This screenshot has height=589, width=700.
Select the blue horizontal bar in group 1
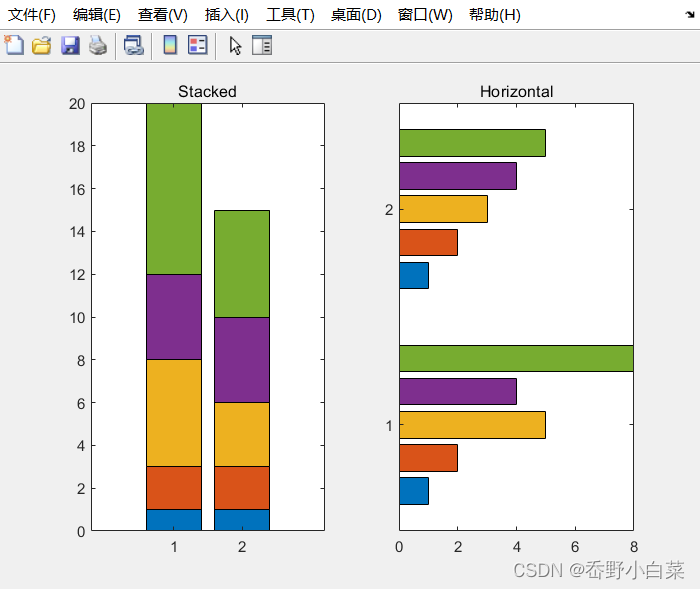pyautogui.click(x=414, y=491)
